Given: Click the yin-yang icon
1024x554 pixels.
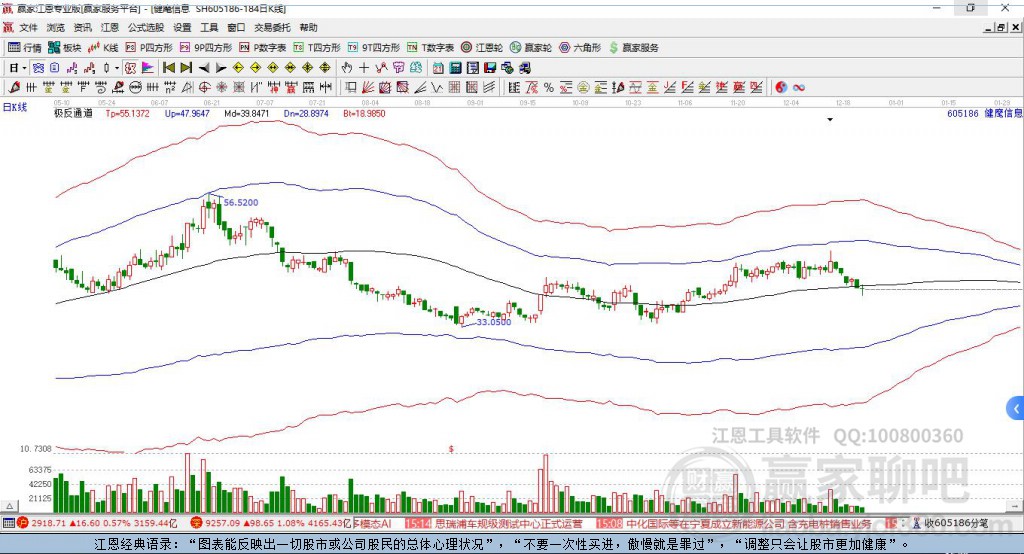Looking at the screenshot, I should 780,87.
